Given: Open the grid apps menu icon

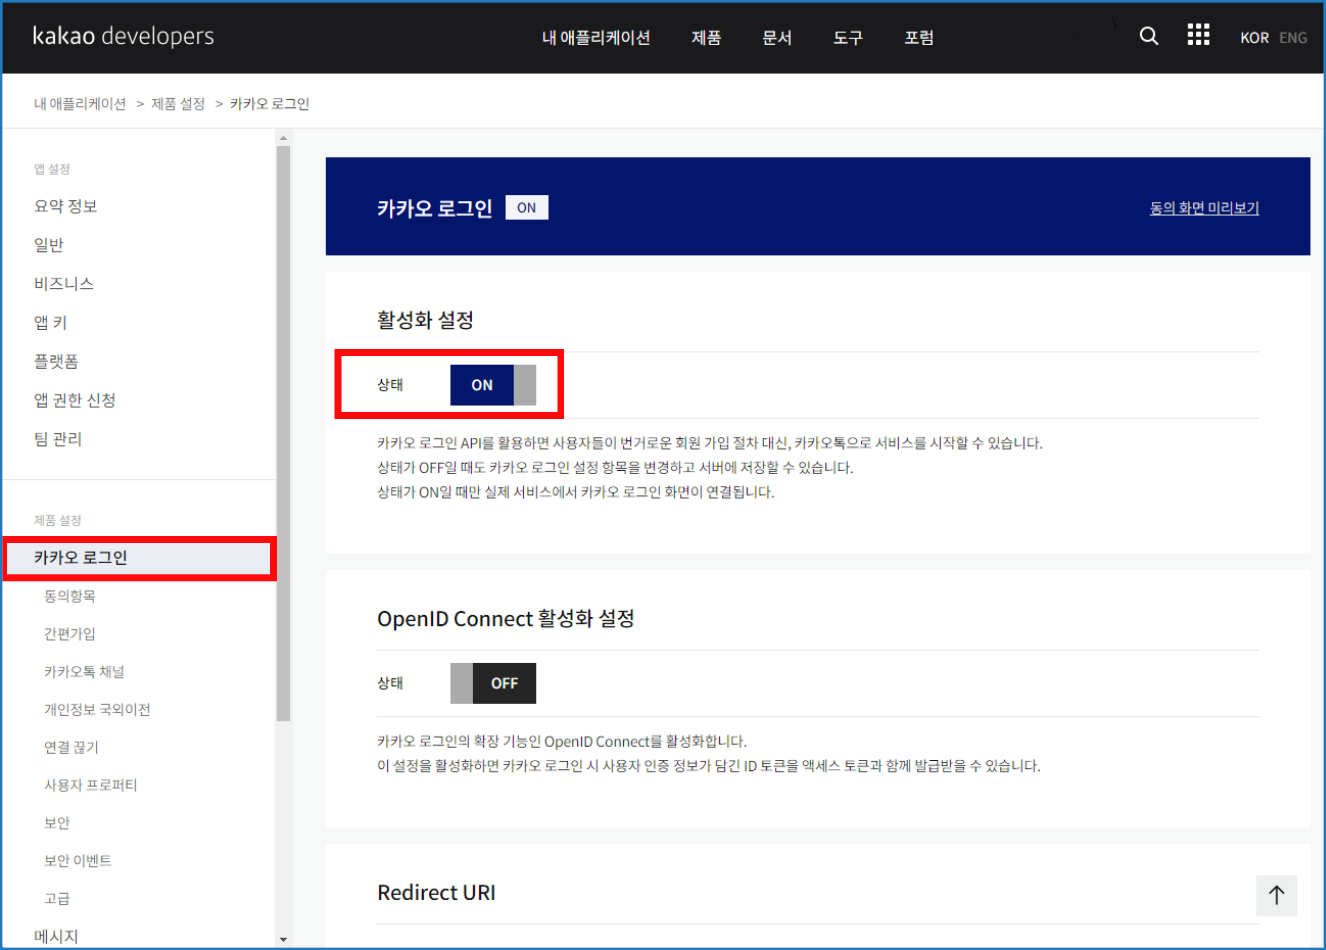Looking at the screenshot, I should (x=1198, y=36).
